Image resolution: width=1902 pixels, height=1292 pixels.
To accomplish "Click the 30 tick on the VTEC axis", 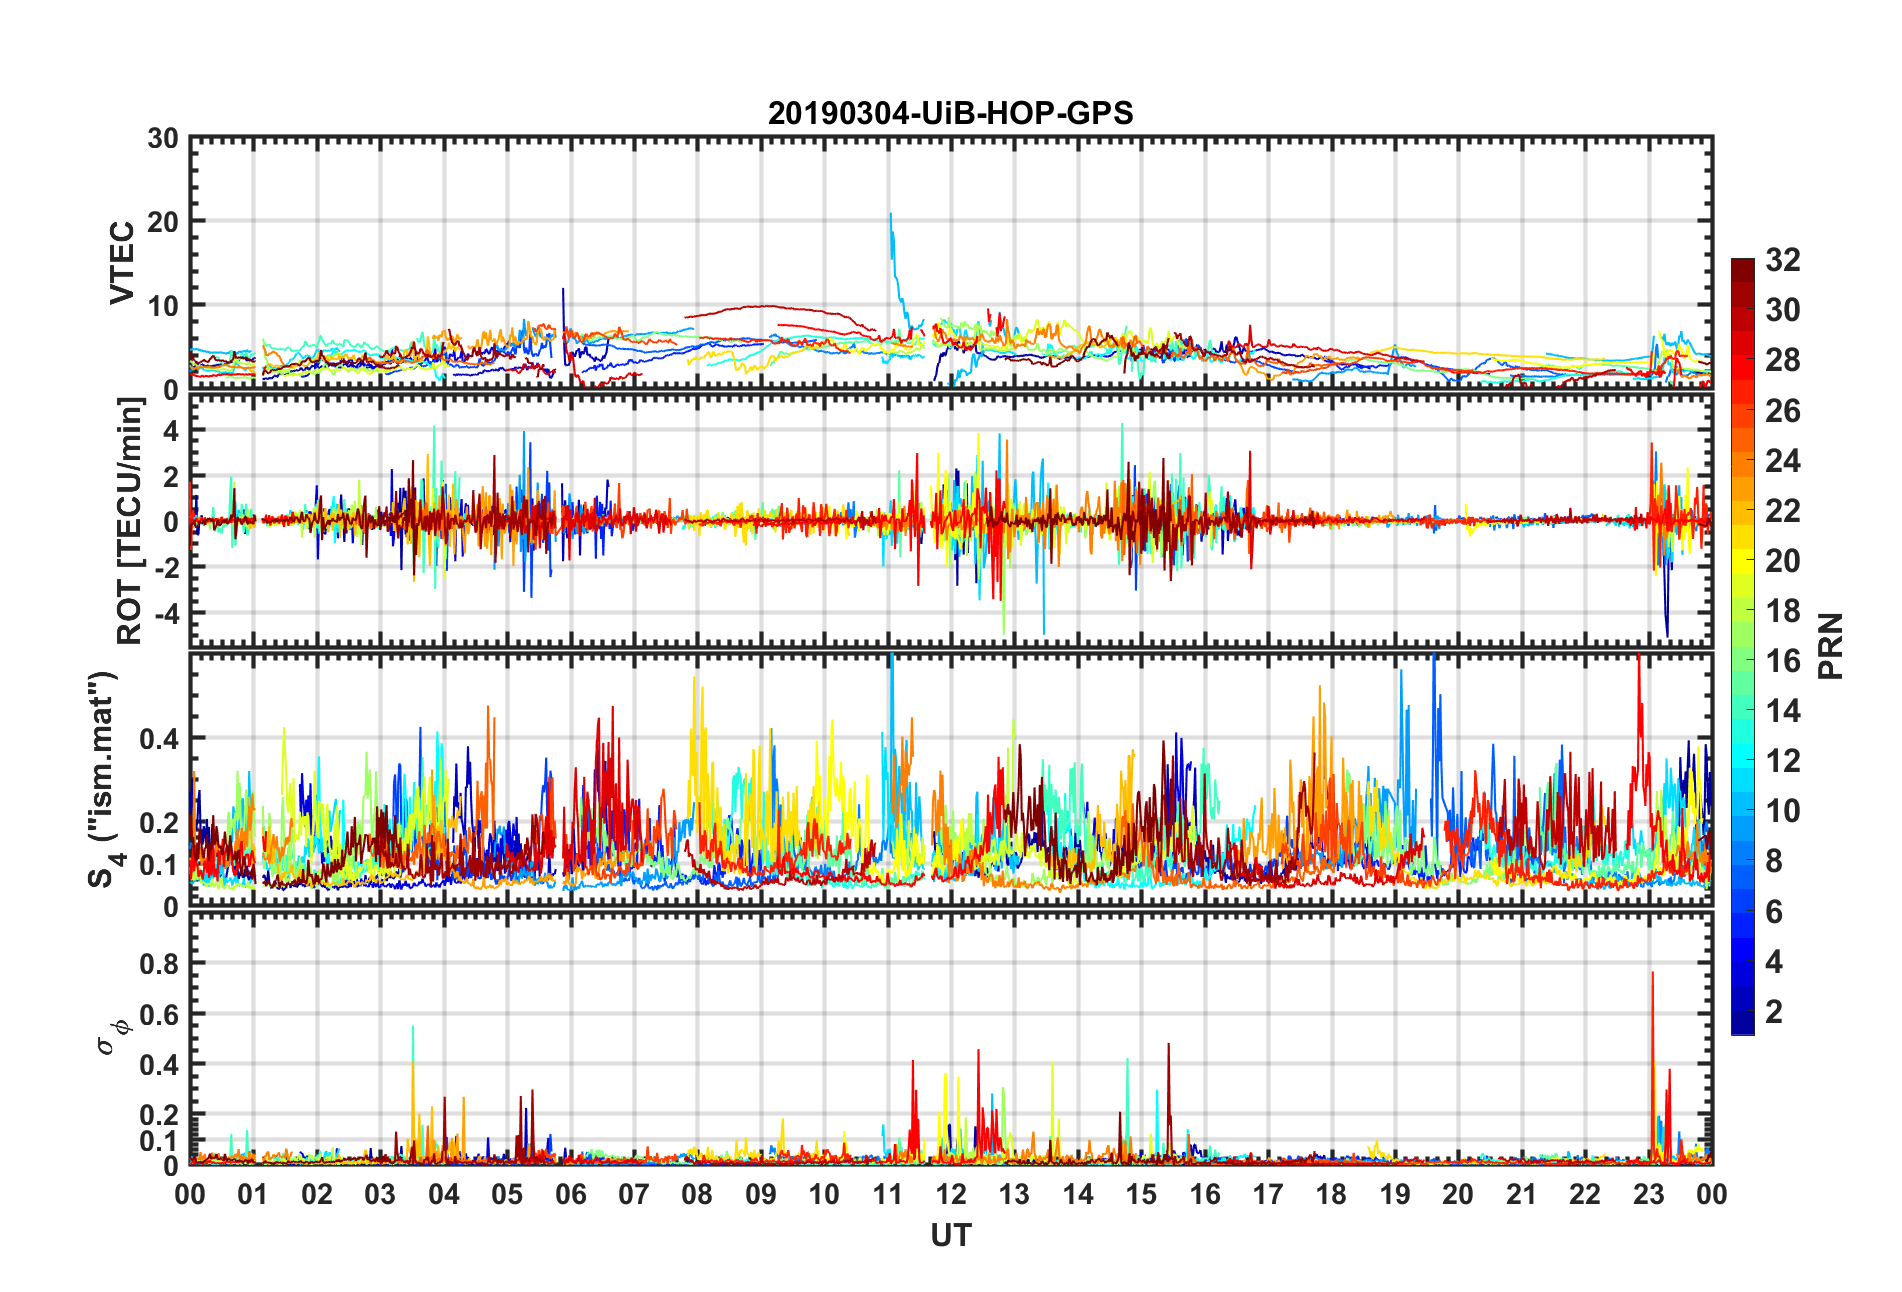I will pos(163,139).
